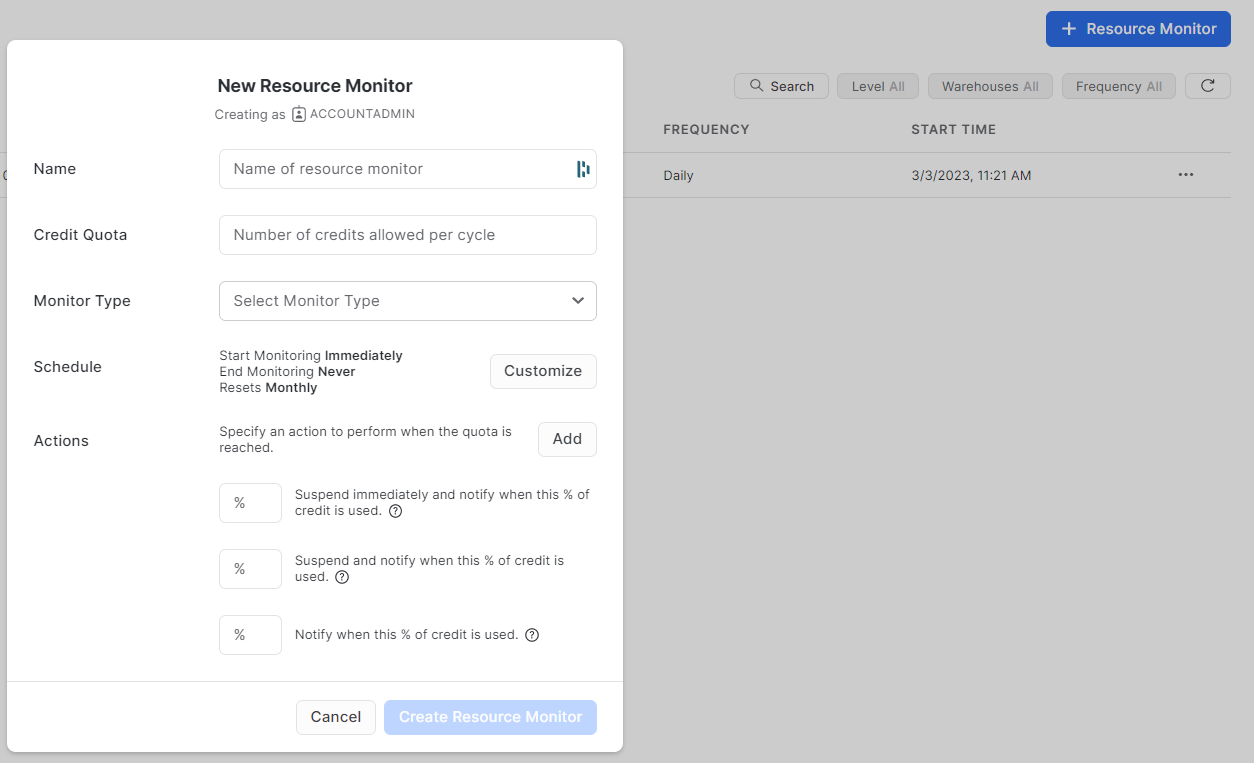Click into the Credit Quota input field
This screenshot has height=763, width=1254.
click(407, 235)
